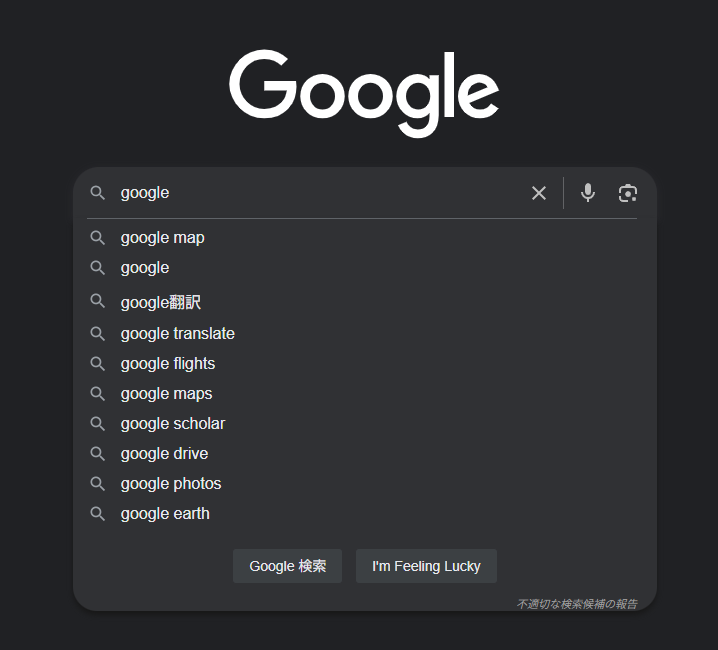Open Google Lens image search camera icon
The height and width of the screenshot is (650, 718).
coord(627,193)
